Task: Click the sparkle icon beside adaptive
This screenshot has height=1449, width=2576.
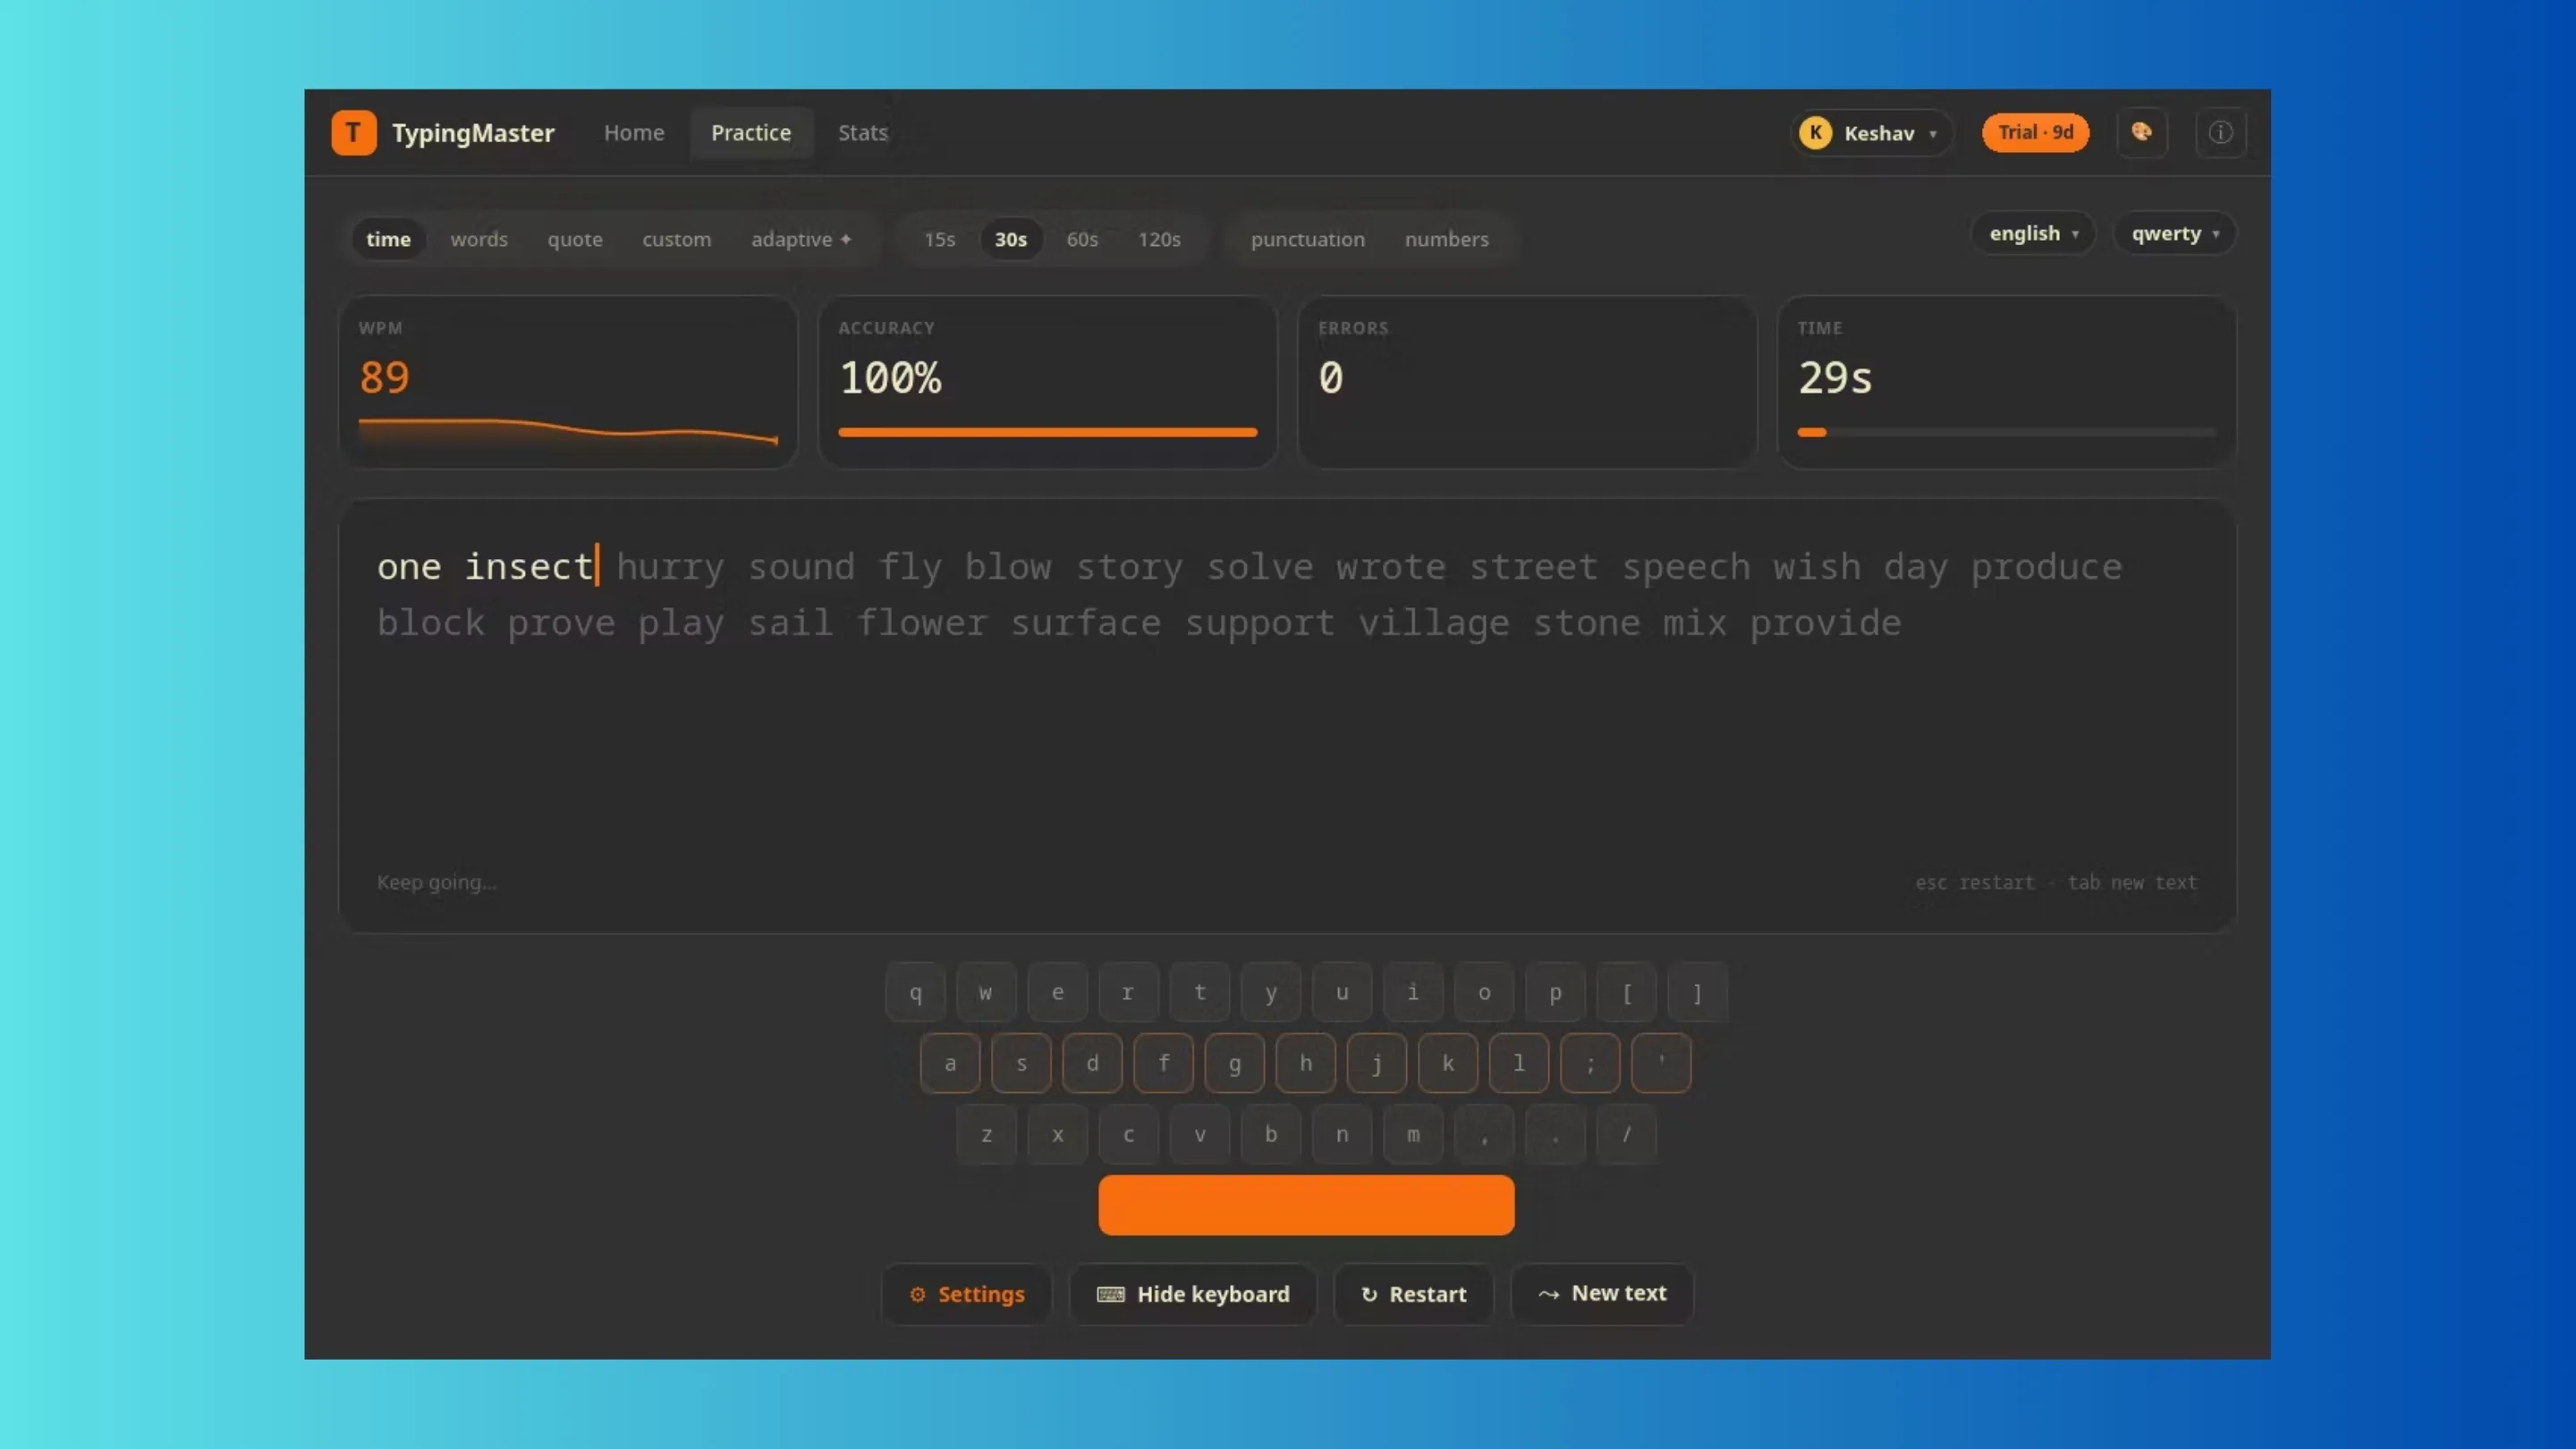Action: [845, 239]
